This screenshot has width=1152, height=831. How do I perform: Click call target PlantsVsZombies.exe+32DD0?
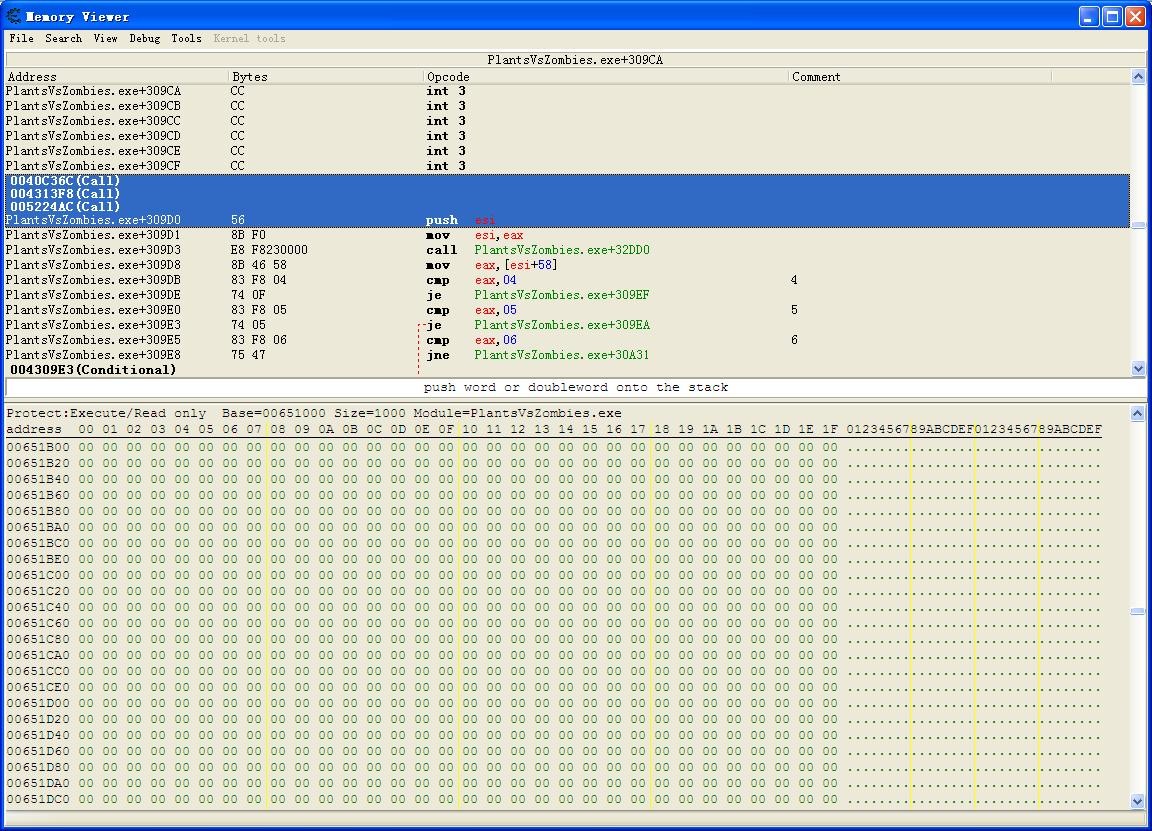pyautogui.click(x=562, y=251)
